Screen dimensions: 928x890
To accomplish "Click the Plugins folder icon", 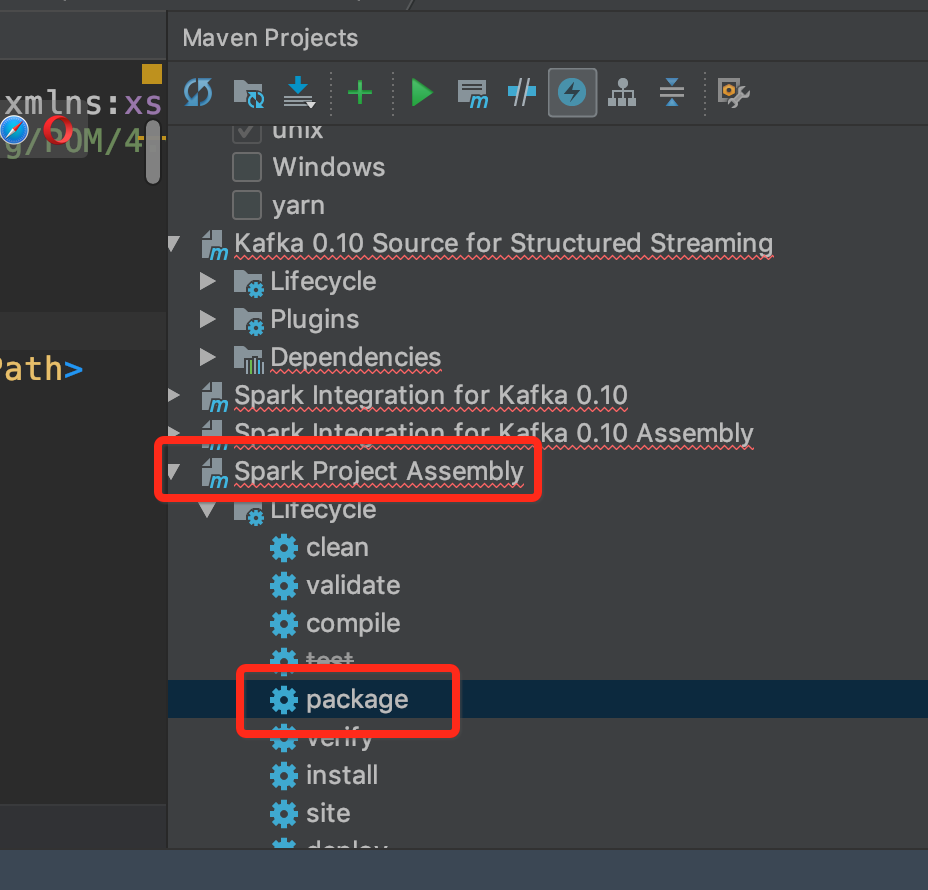I will pyautogui.click(x=249, y=321).
